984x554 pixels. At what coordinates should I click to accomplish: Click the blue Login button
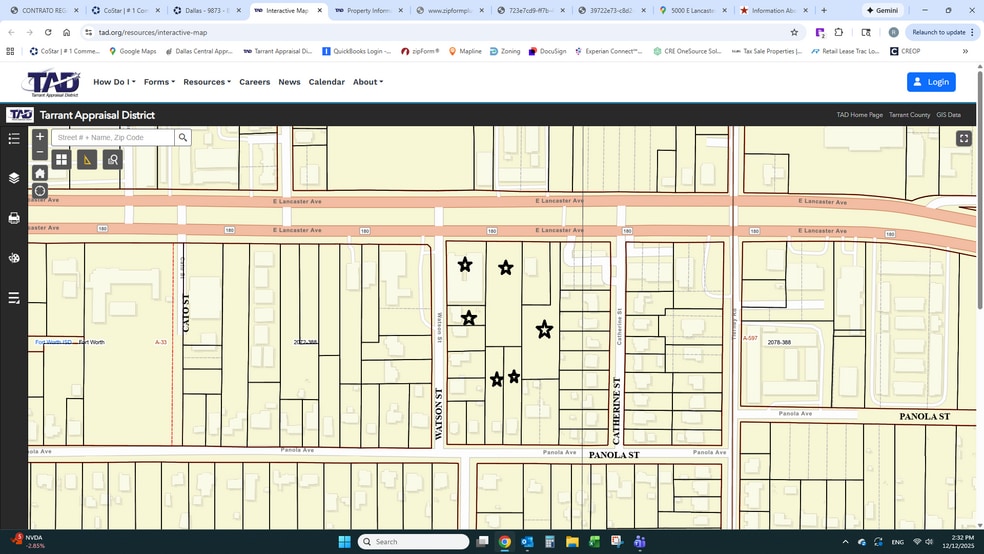931,82
